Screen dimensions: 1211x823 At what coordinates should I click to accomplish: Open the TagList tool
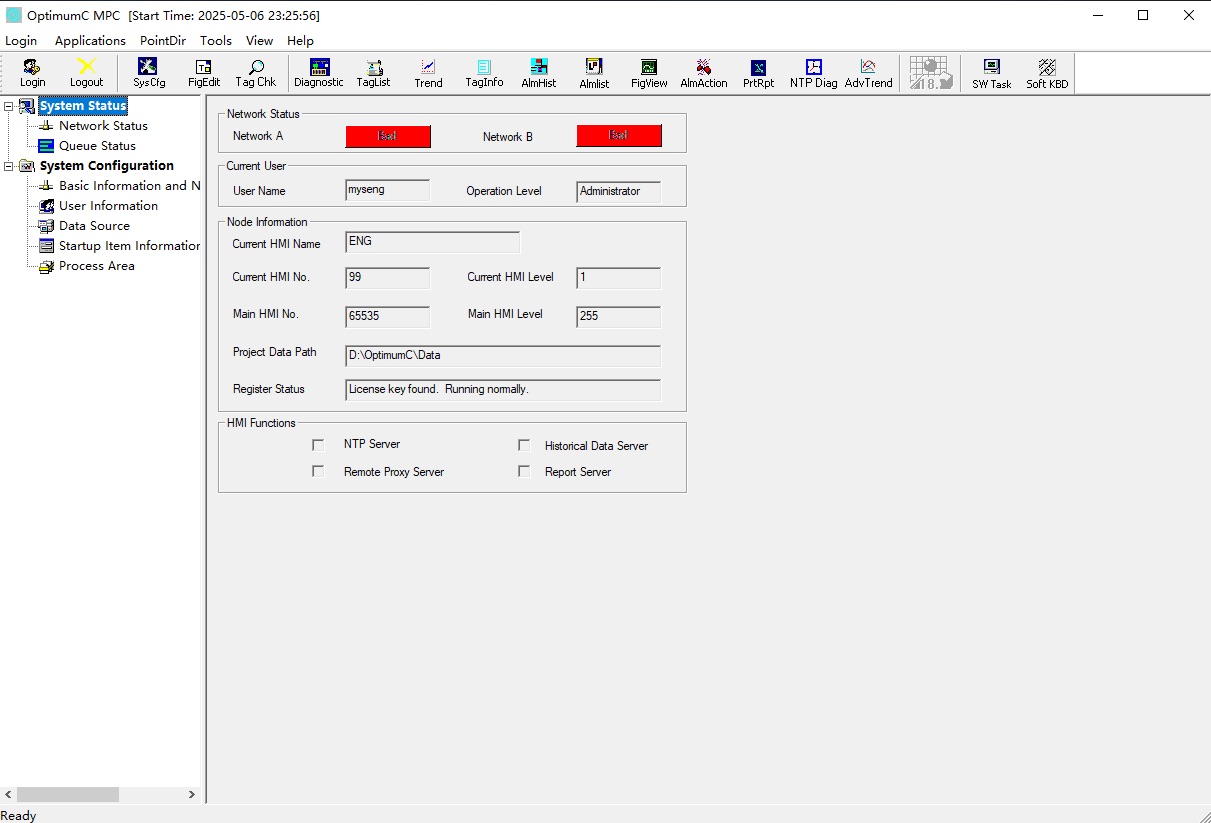click(x=374, y=73)
